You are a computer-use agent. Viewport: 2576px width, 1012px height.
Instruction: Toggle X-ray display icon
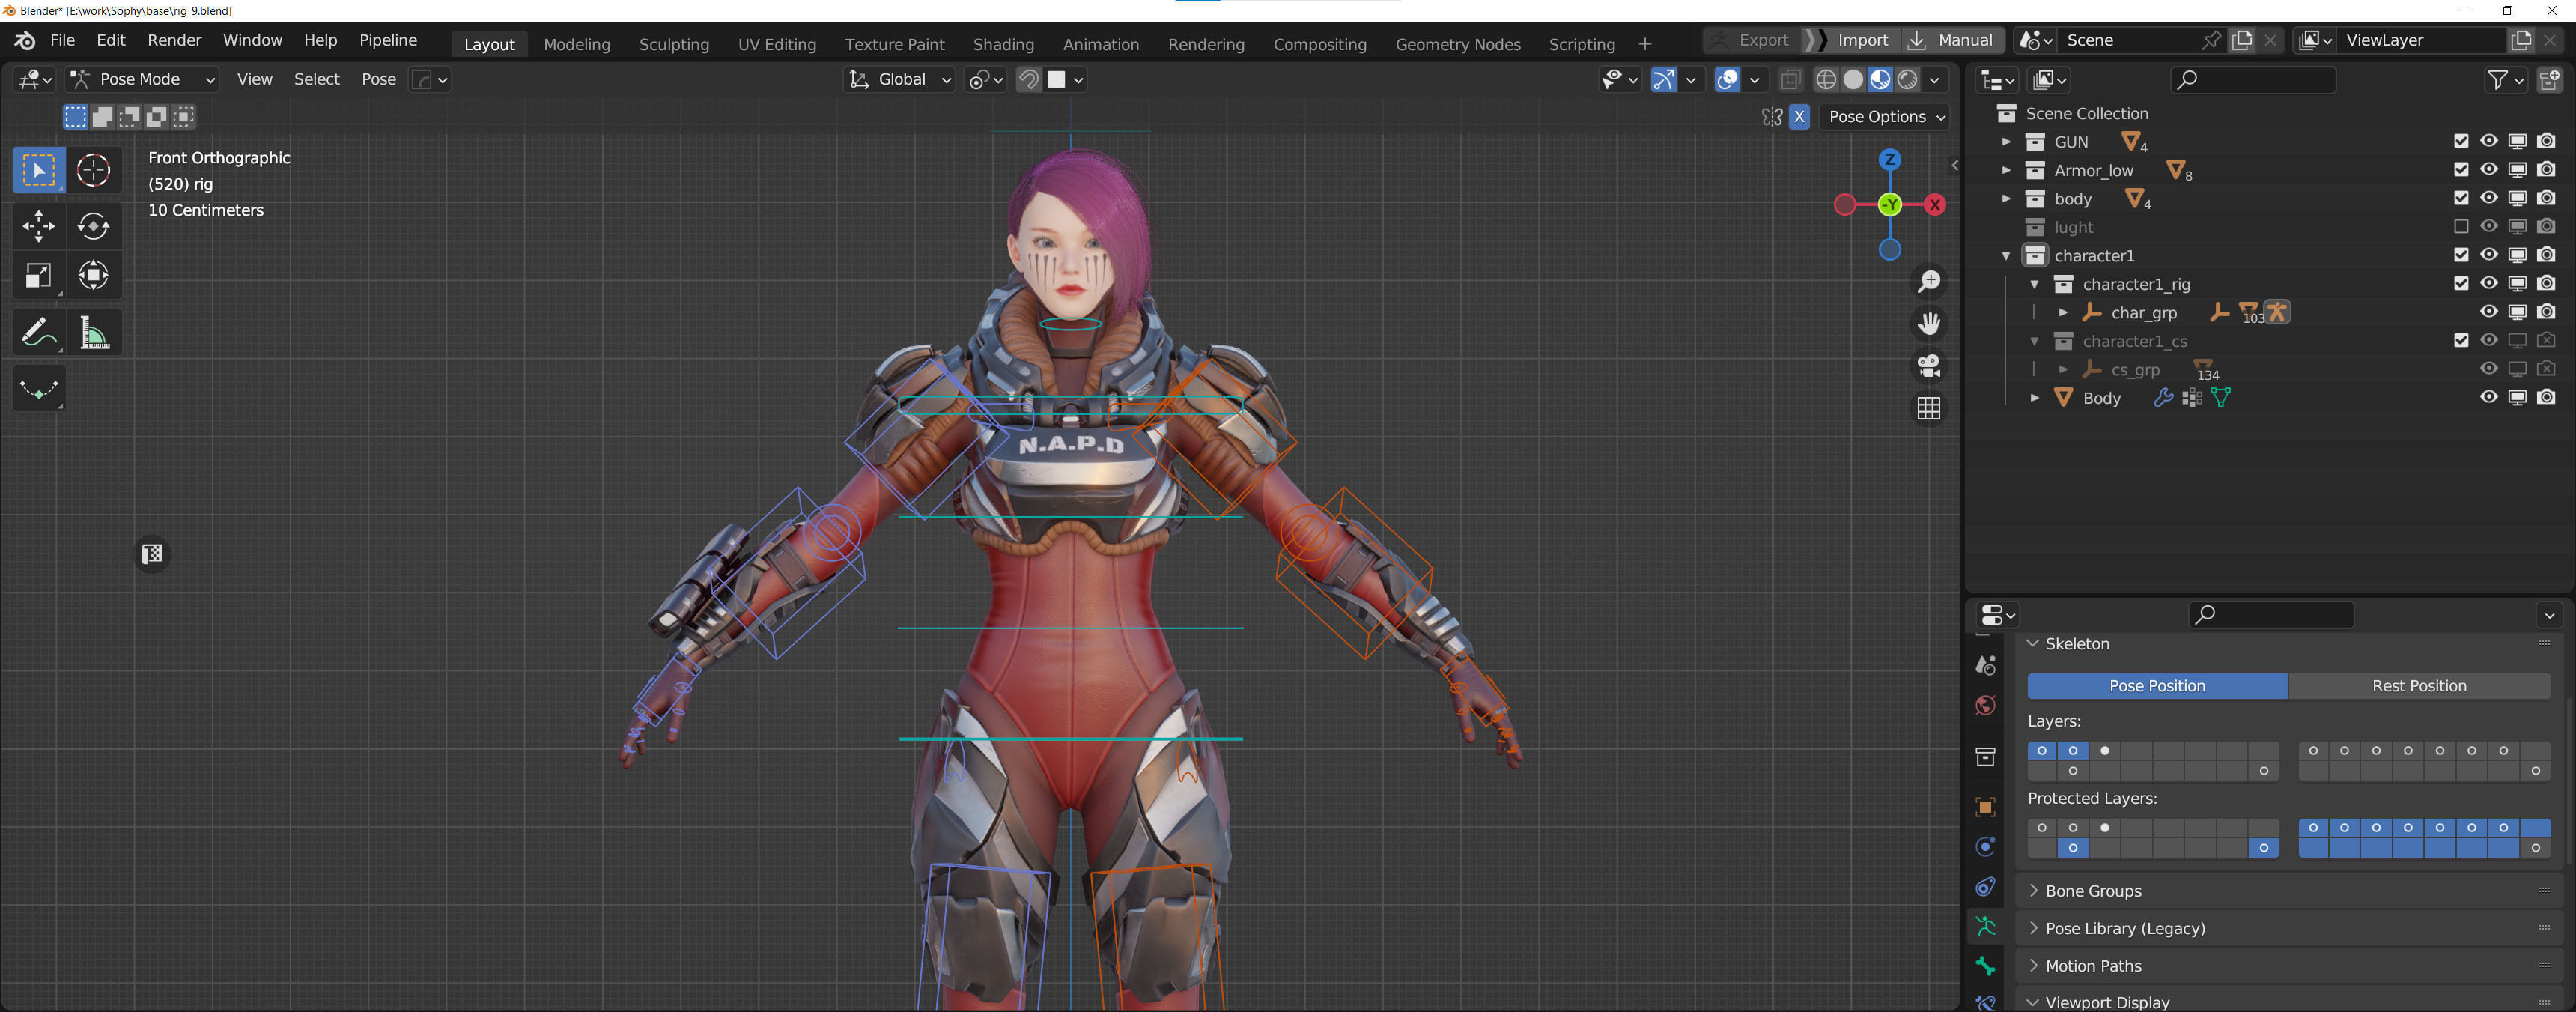[1790, 80]
